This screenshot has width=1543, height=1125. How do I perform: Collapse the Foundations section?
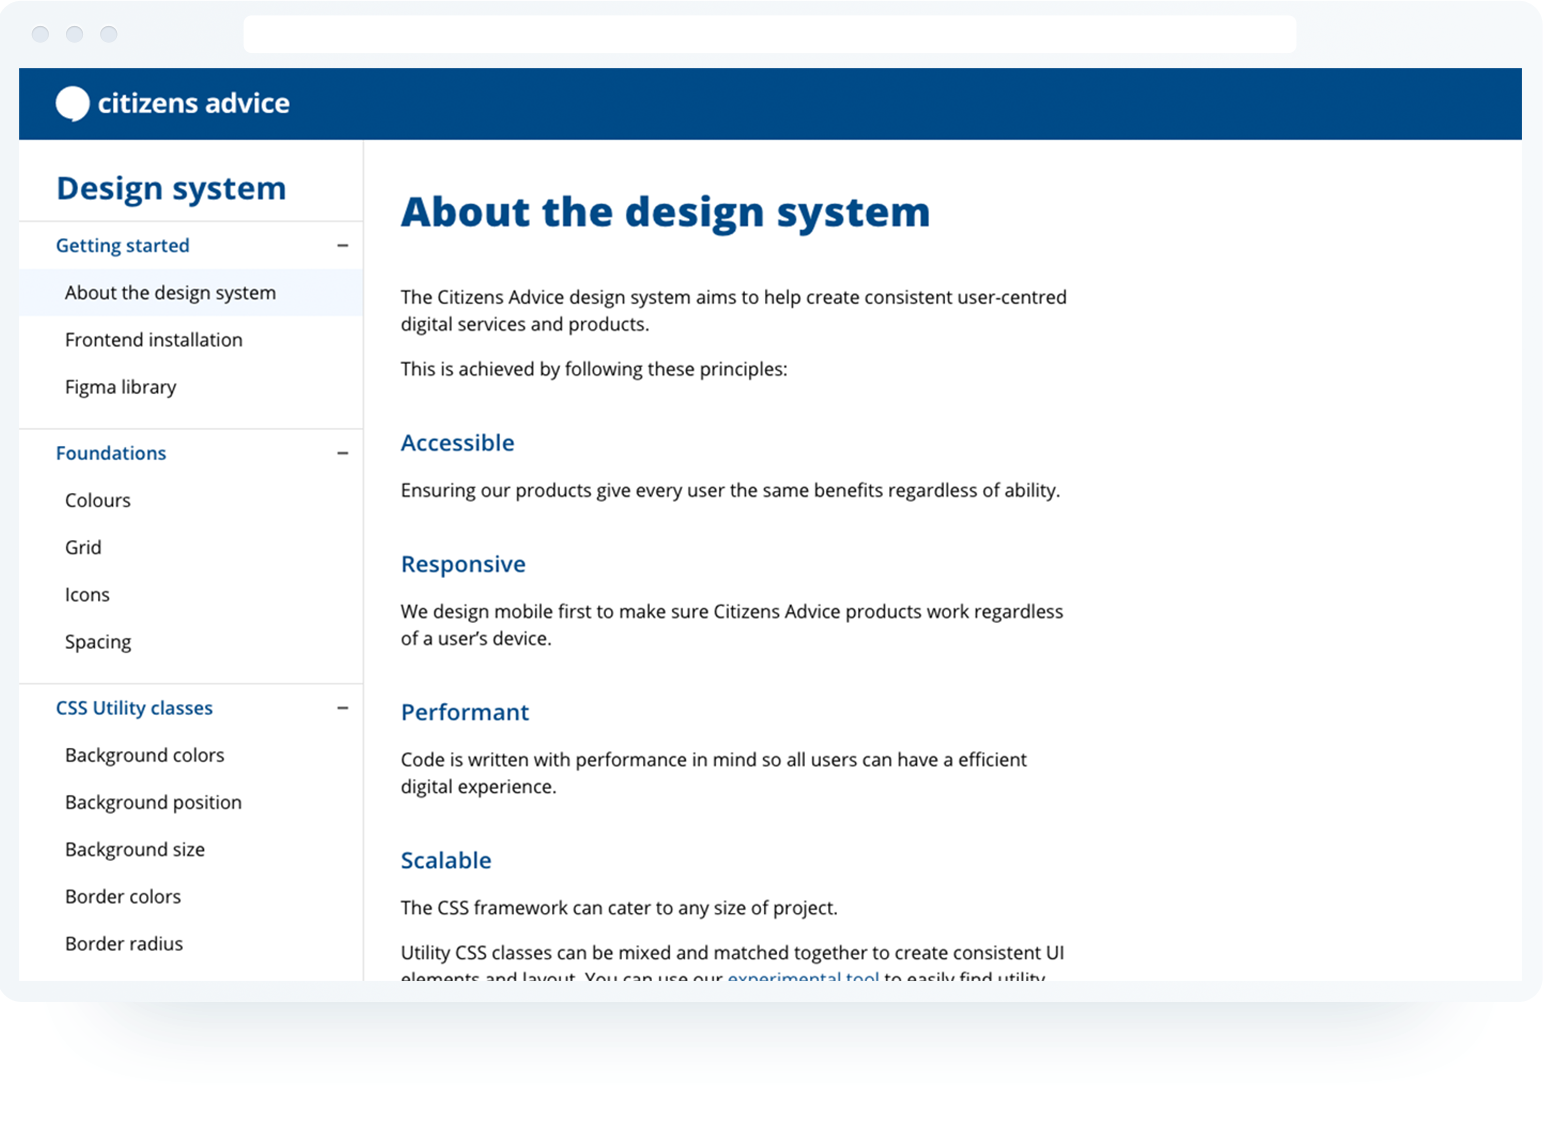[x=342, y=453]
